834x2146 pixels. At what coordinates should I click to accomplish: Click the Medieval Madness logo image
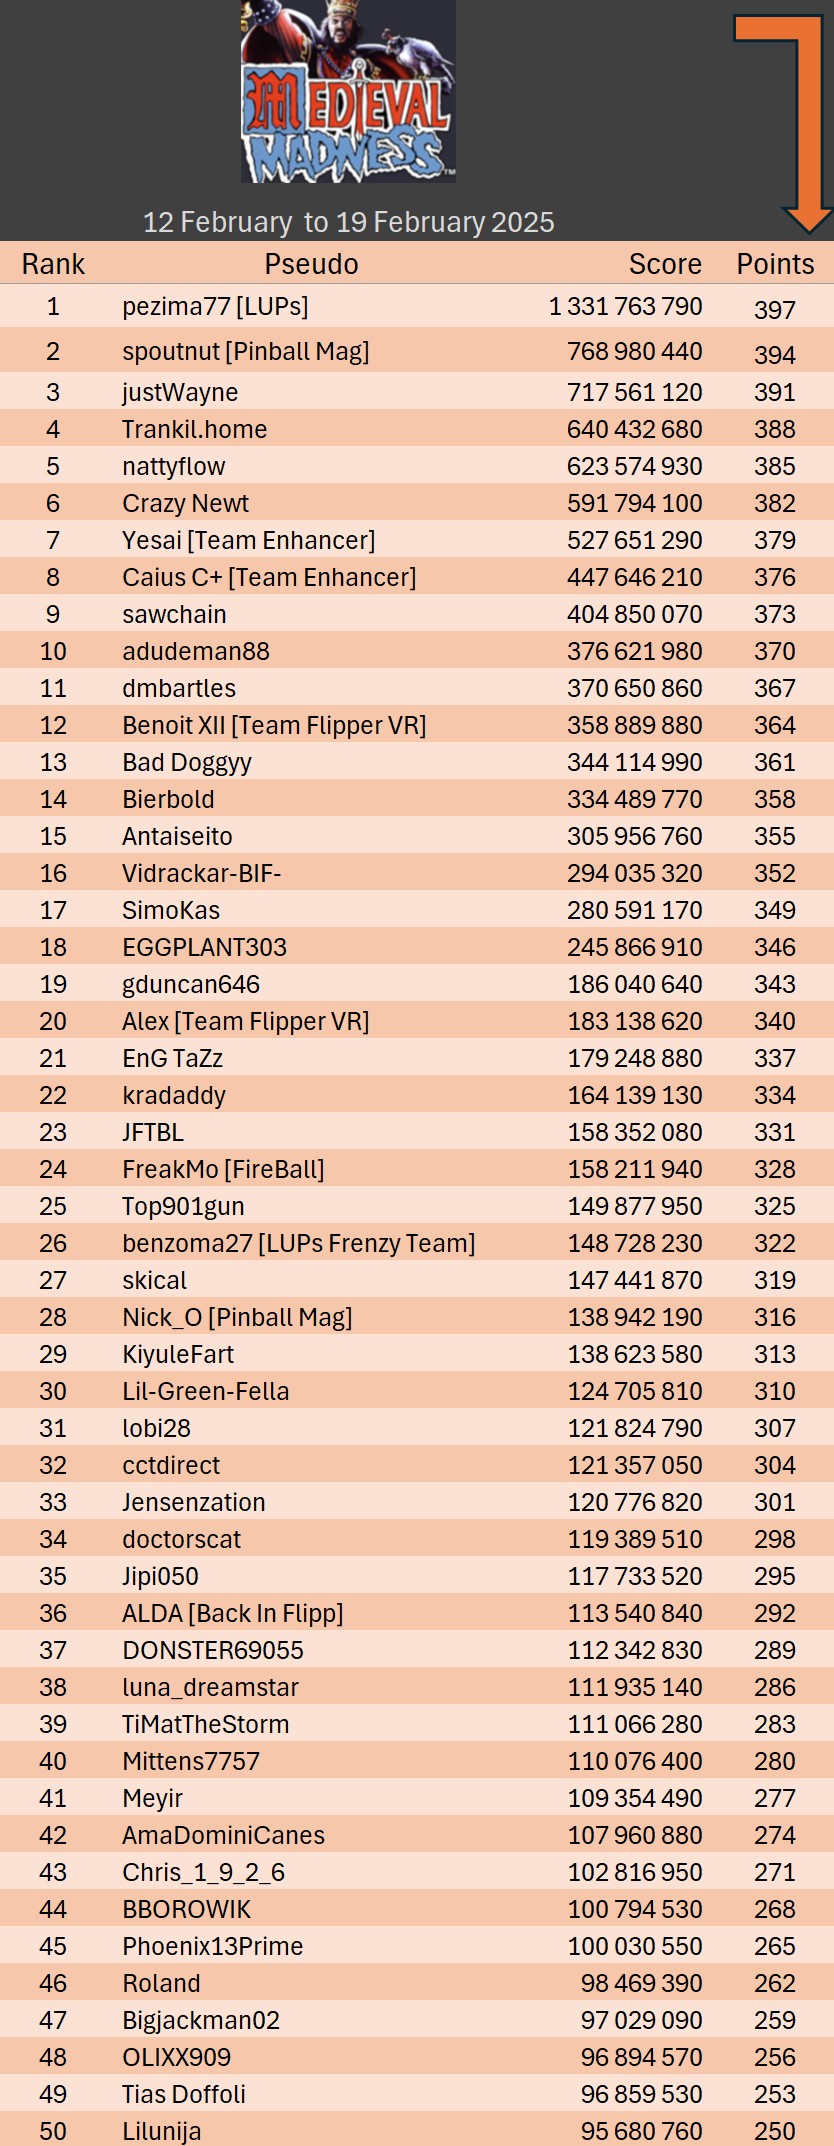tap(348, 92)
